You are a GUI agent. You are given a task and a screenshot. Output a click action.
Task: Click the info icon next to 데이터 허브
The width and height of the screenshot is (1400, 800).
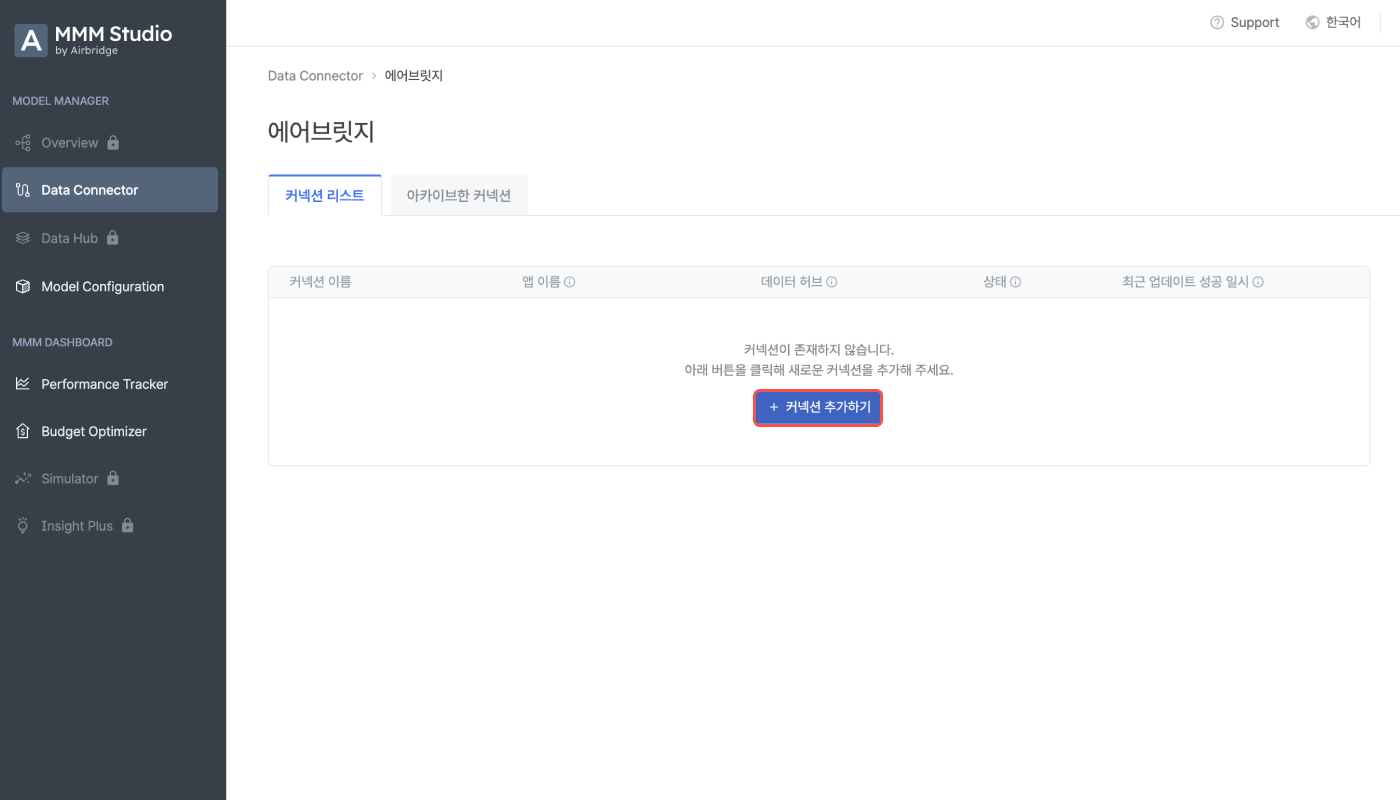click(x=832, y=282)
